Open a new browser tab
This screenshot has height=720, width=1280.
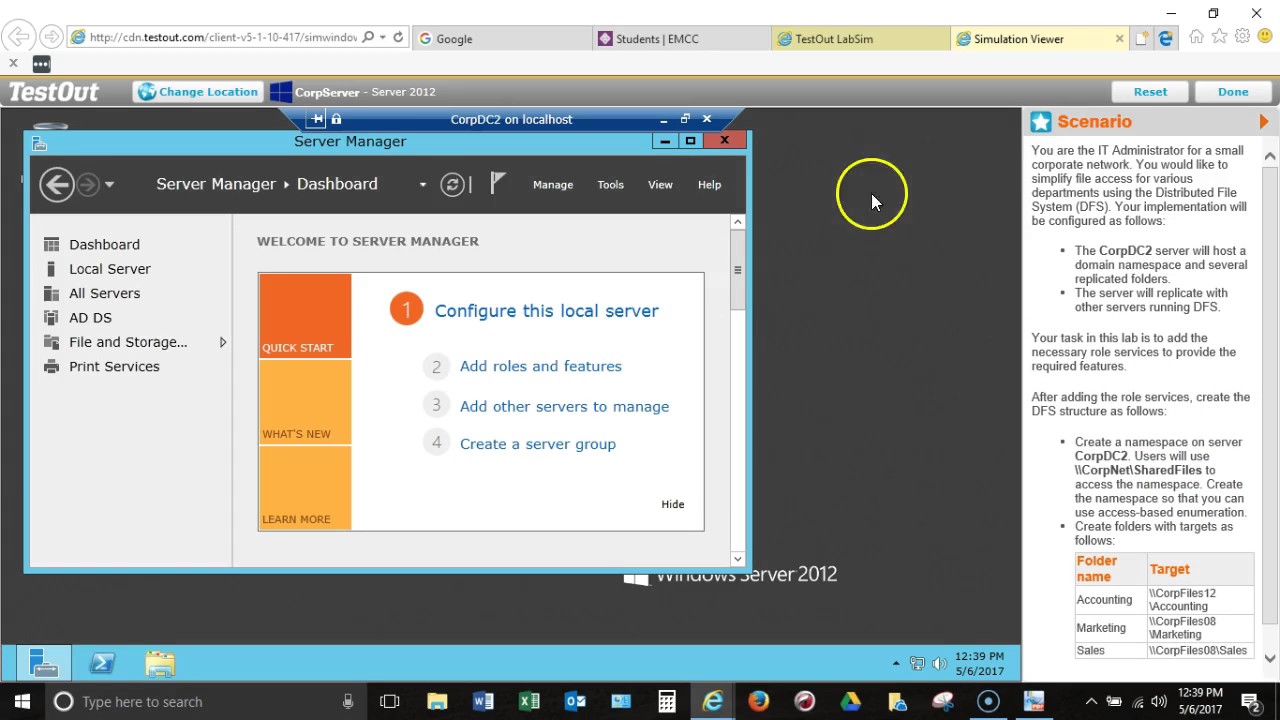(1142, 39)
